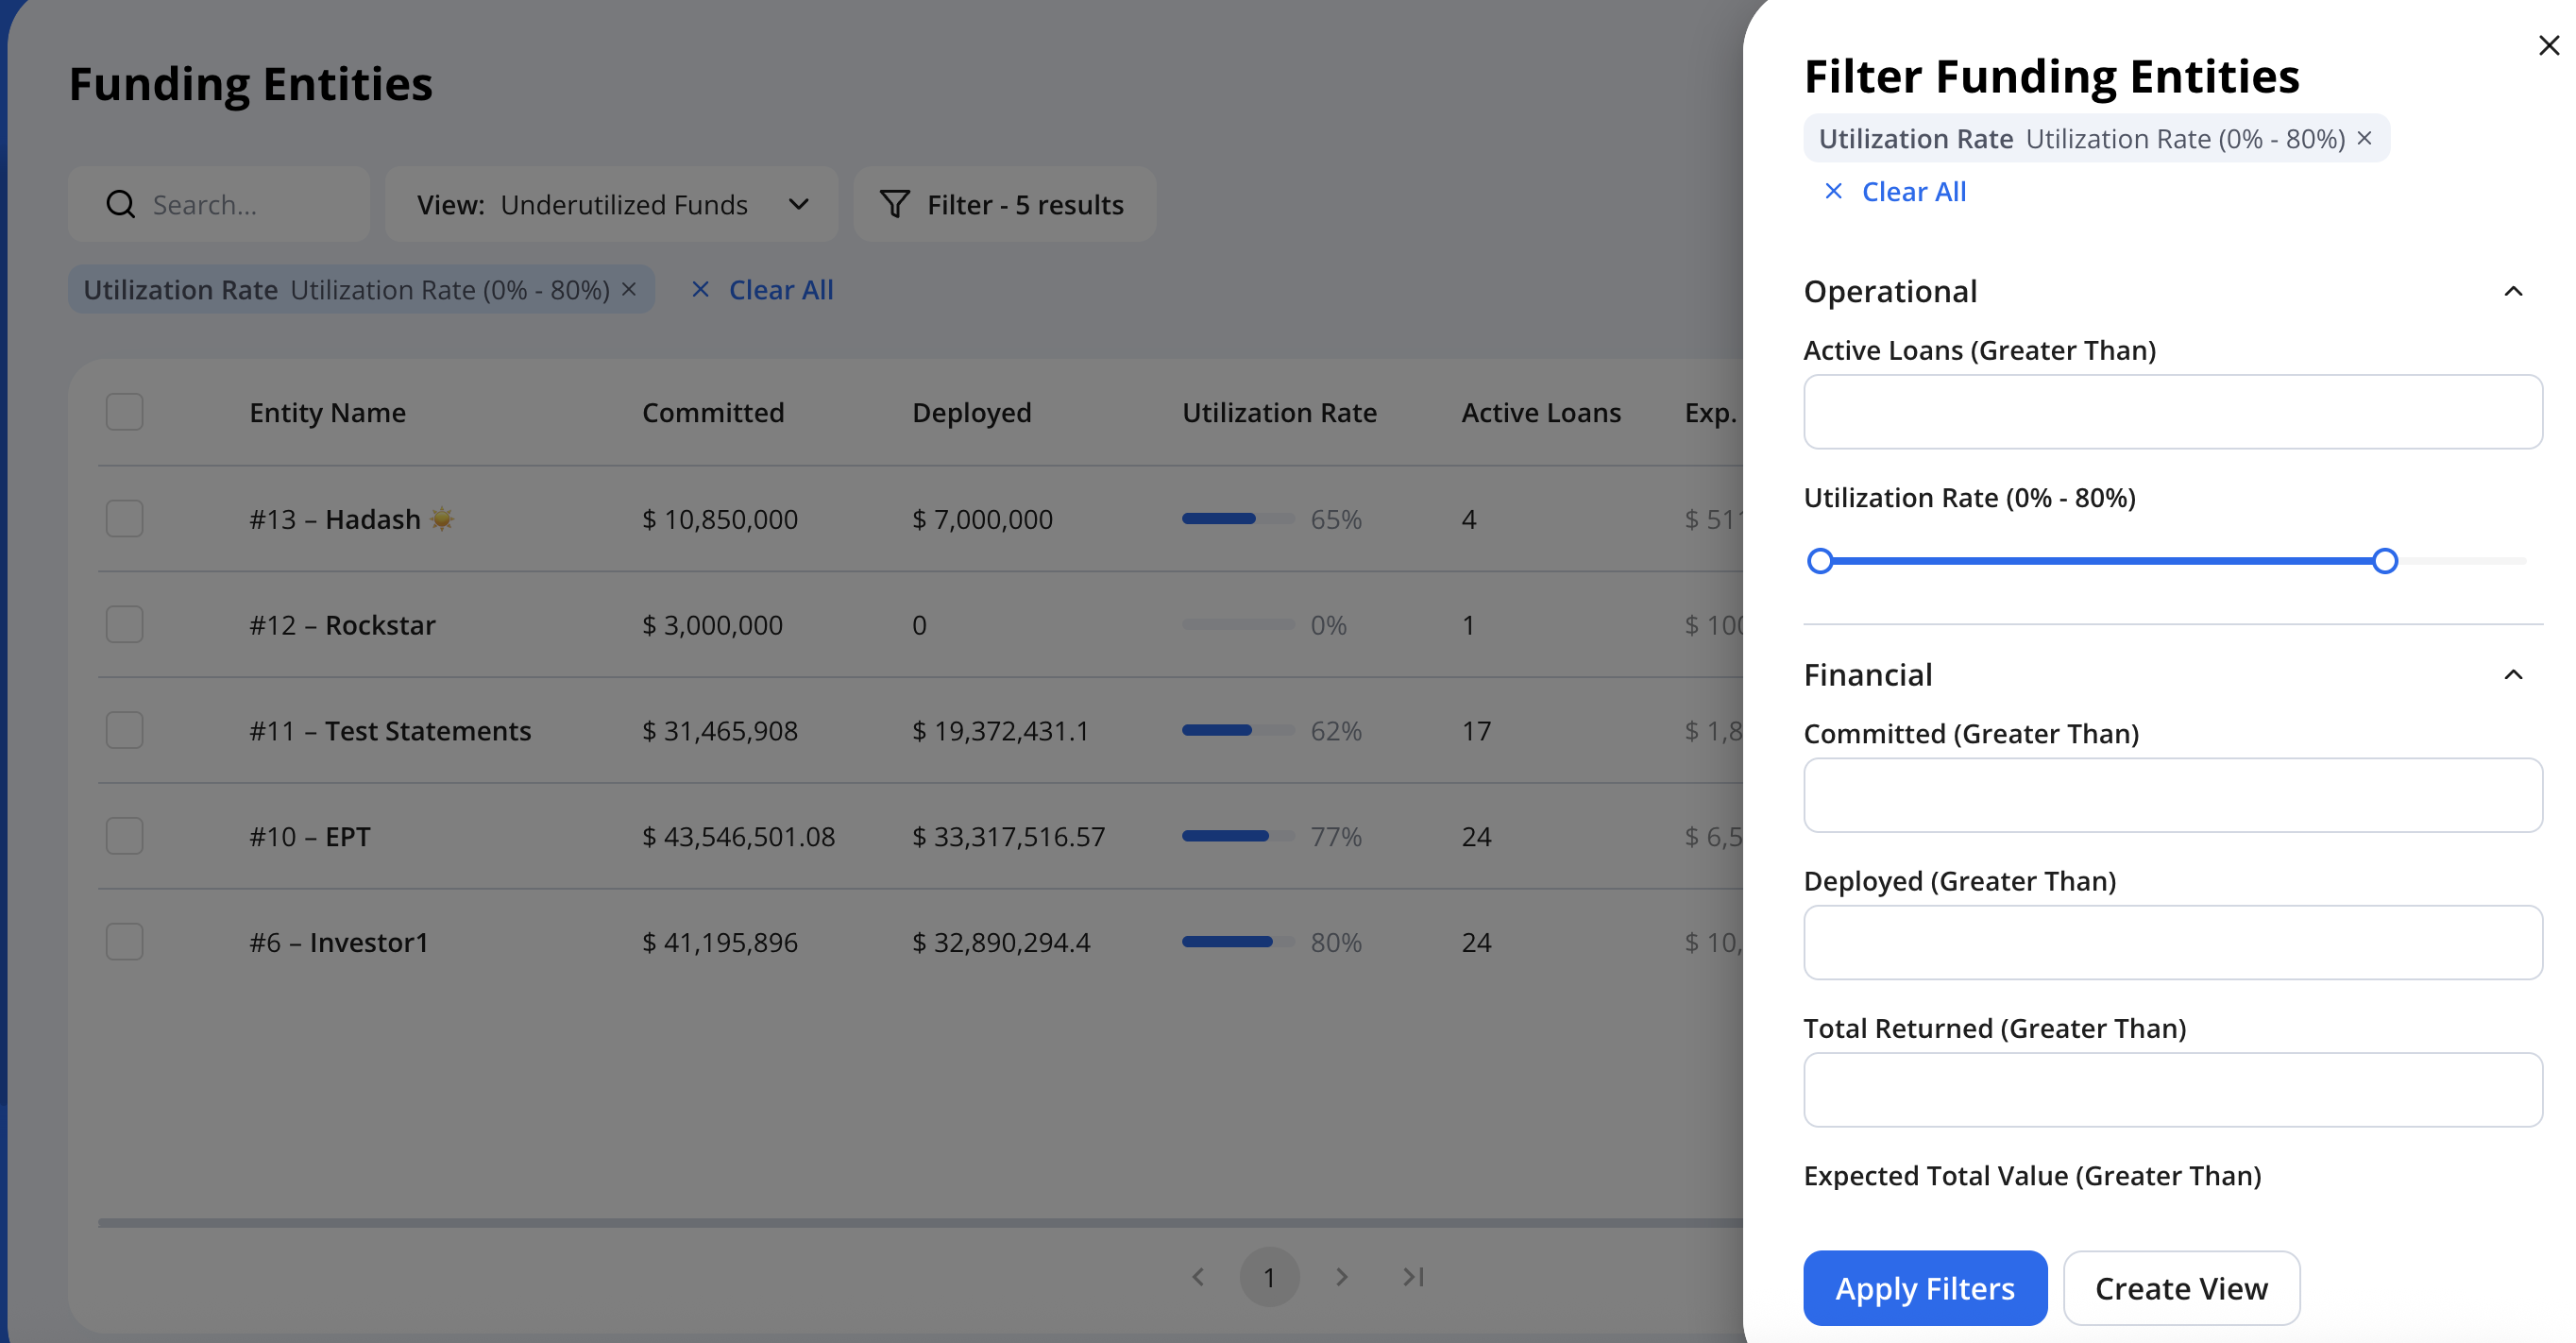Click the Deployed column header

coord(971,412)
